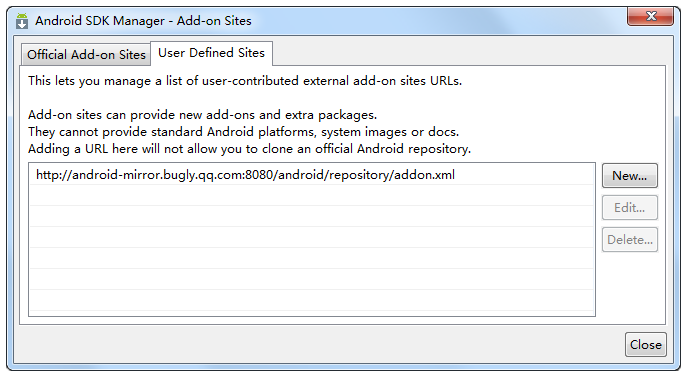Click the third row of the site list
This screenshot has width=689, height=377.
point(311,216)
